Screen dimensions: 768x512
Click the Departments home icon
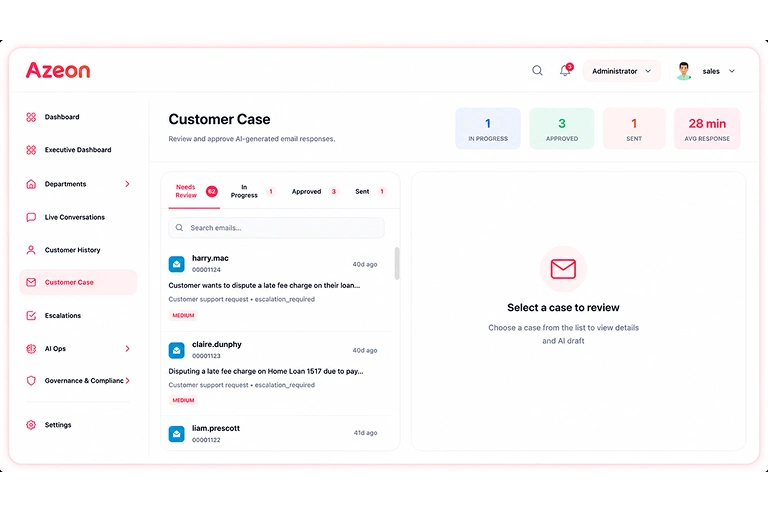(x=31, y=184)
